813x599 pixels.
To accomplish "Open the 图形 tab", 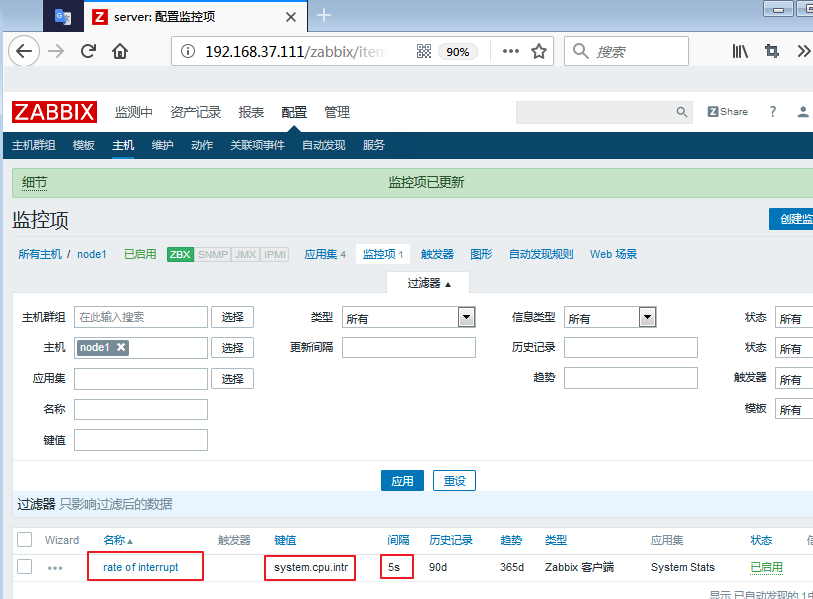I will click(x=481, y=254).
